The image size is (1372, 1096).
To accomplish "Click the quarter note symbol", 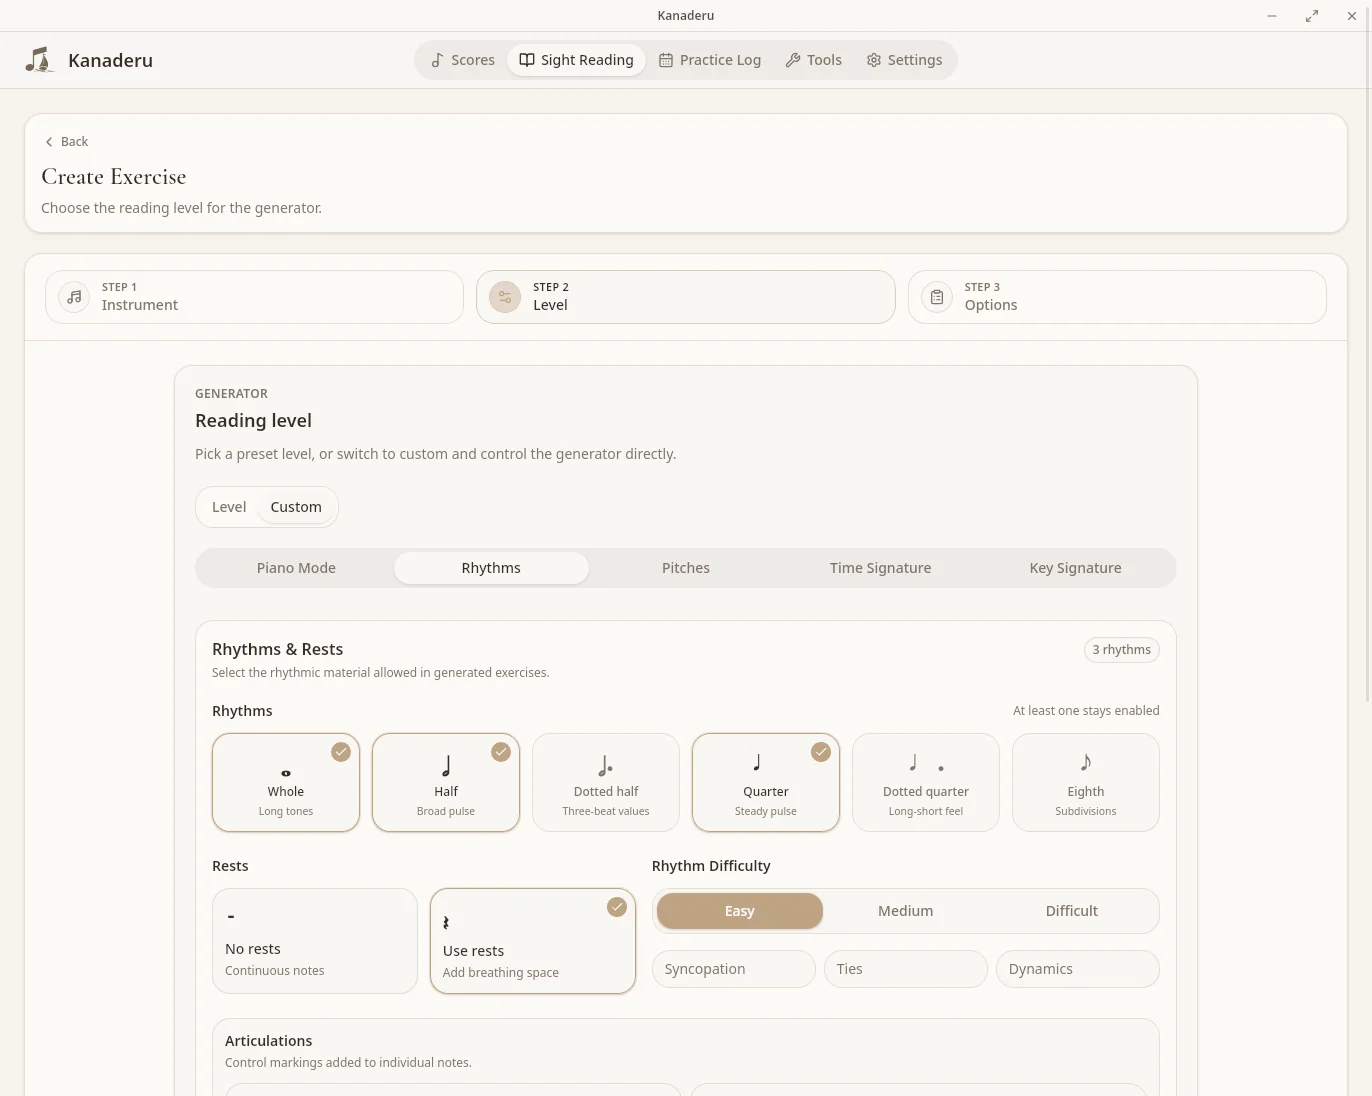I will tap(757, 762).
